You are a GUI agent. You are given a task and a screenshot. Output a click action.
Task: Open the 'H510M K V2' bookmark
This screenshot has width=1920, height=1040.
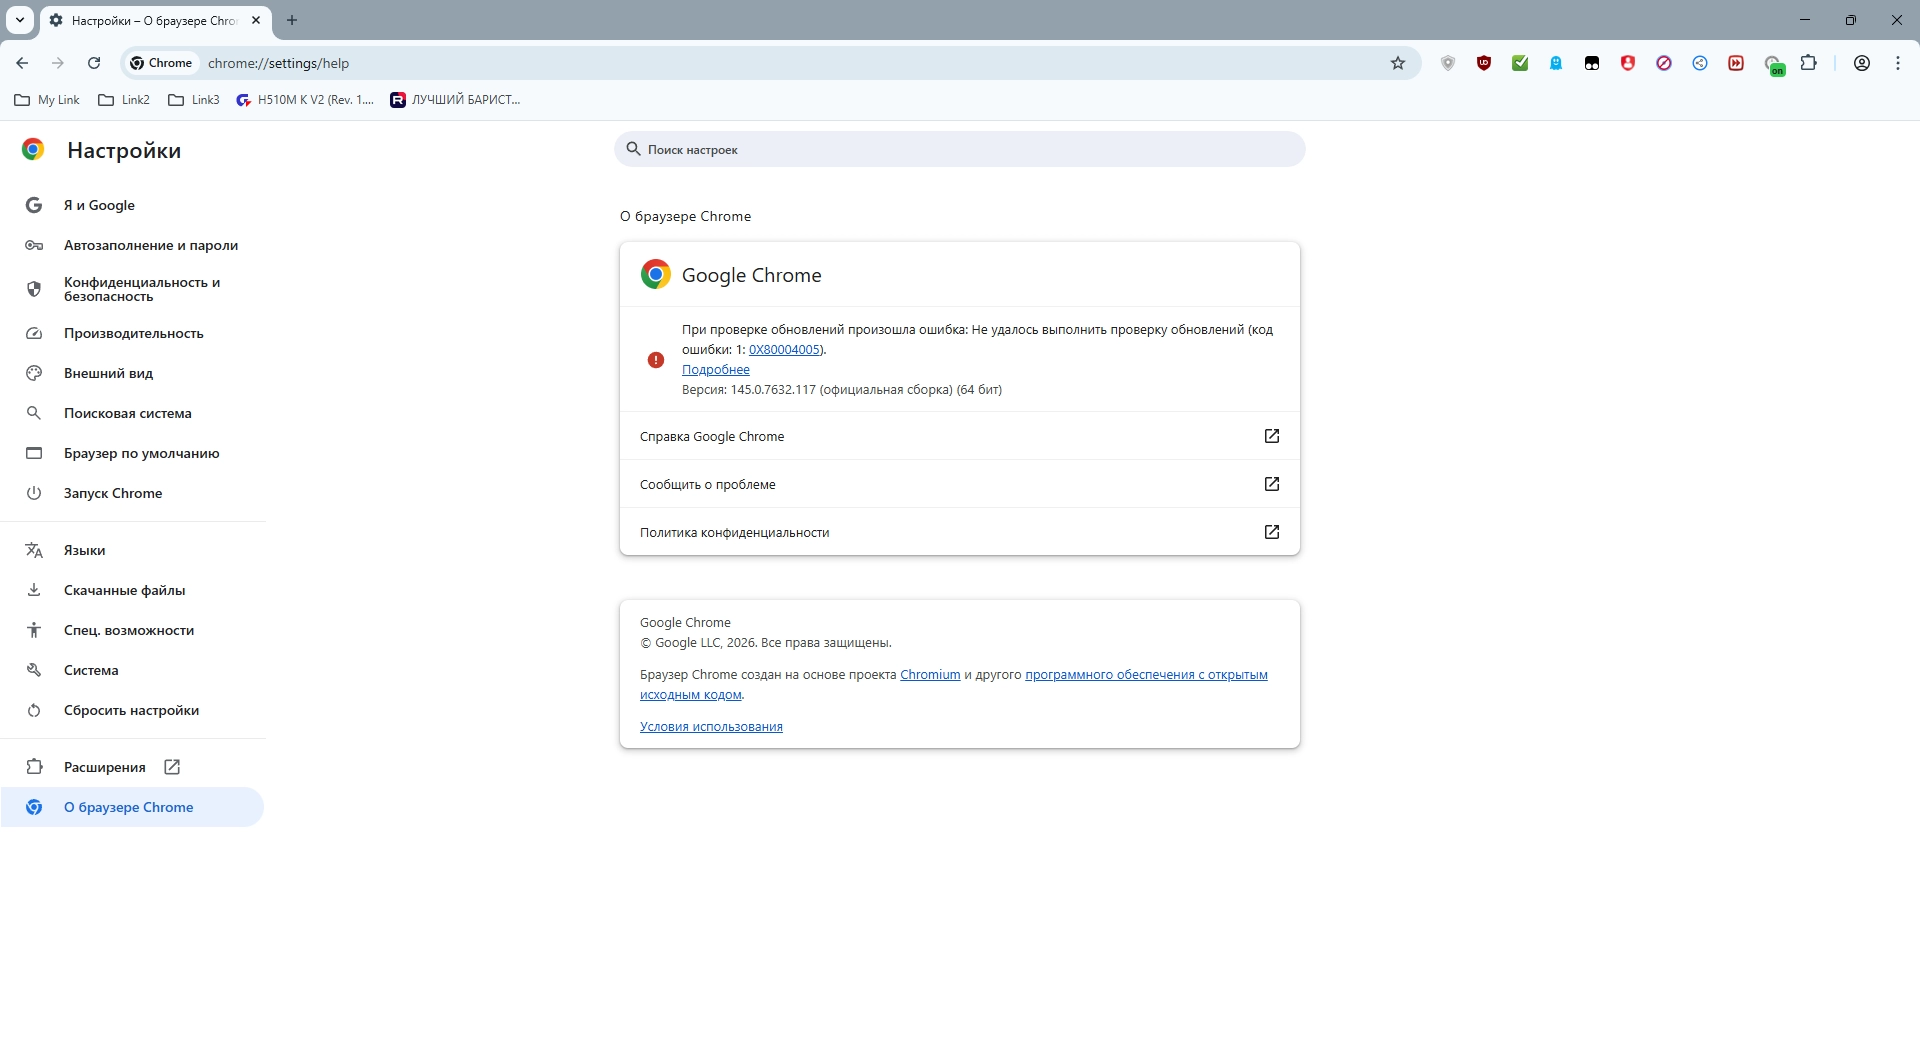[x=305, y=100]
